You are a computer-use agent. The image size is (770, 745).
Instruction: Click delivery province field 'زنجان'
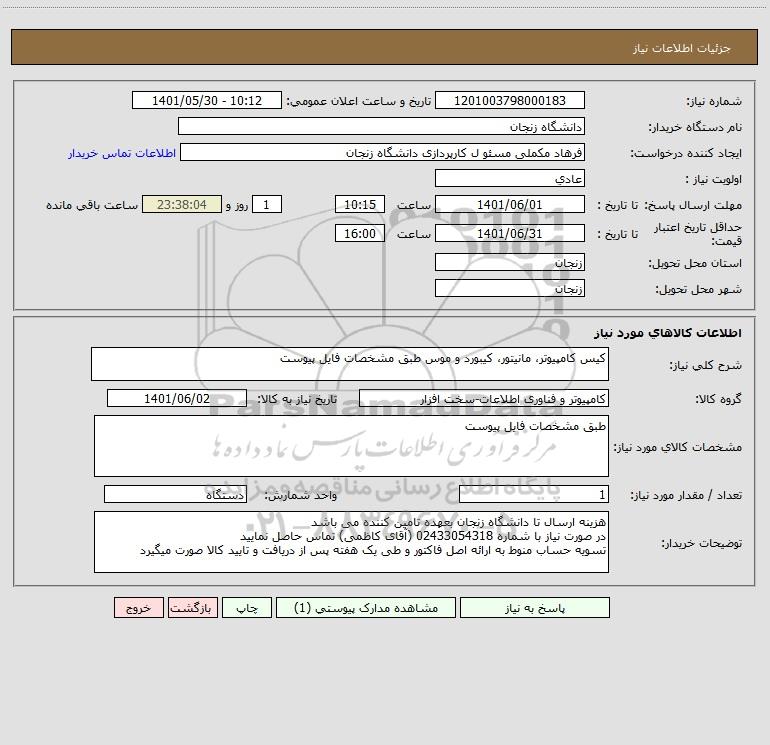510,262
